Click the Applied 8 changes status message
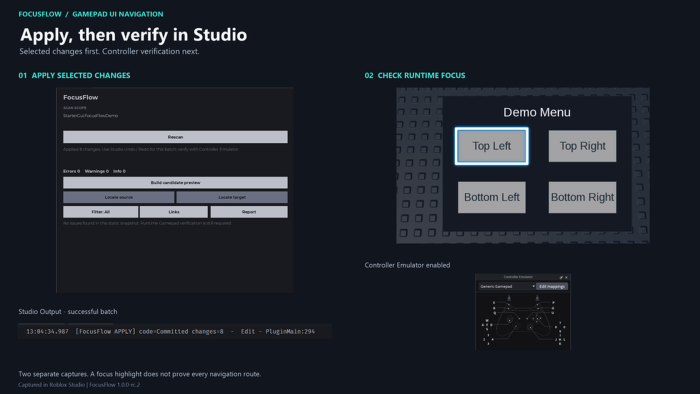This screenshot has height=394, width=700. point(151,149)
